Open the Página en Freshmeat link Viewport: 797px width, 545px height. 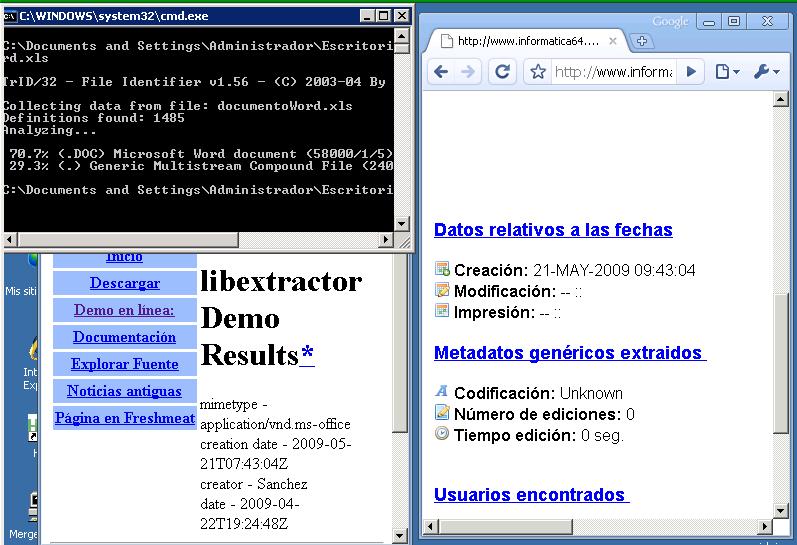tap(125, 417)
